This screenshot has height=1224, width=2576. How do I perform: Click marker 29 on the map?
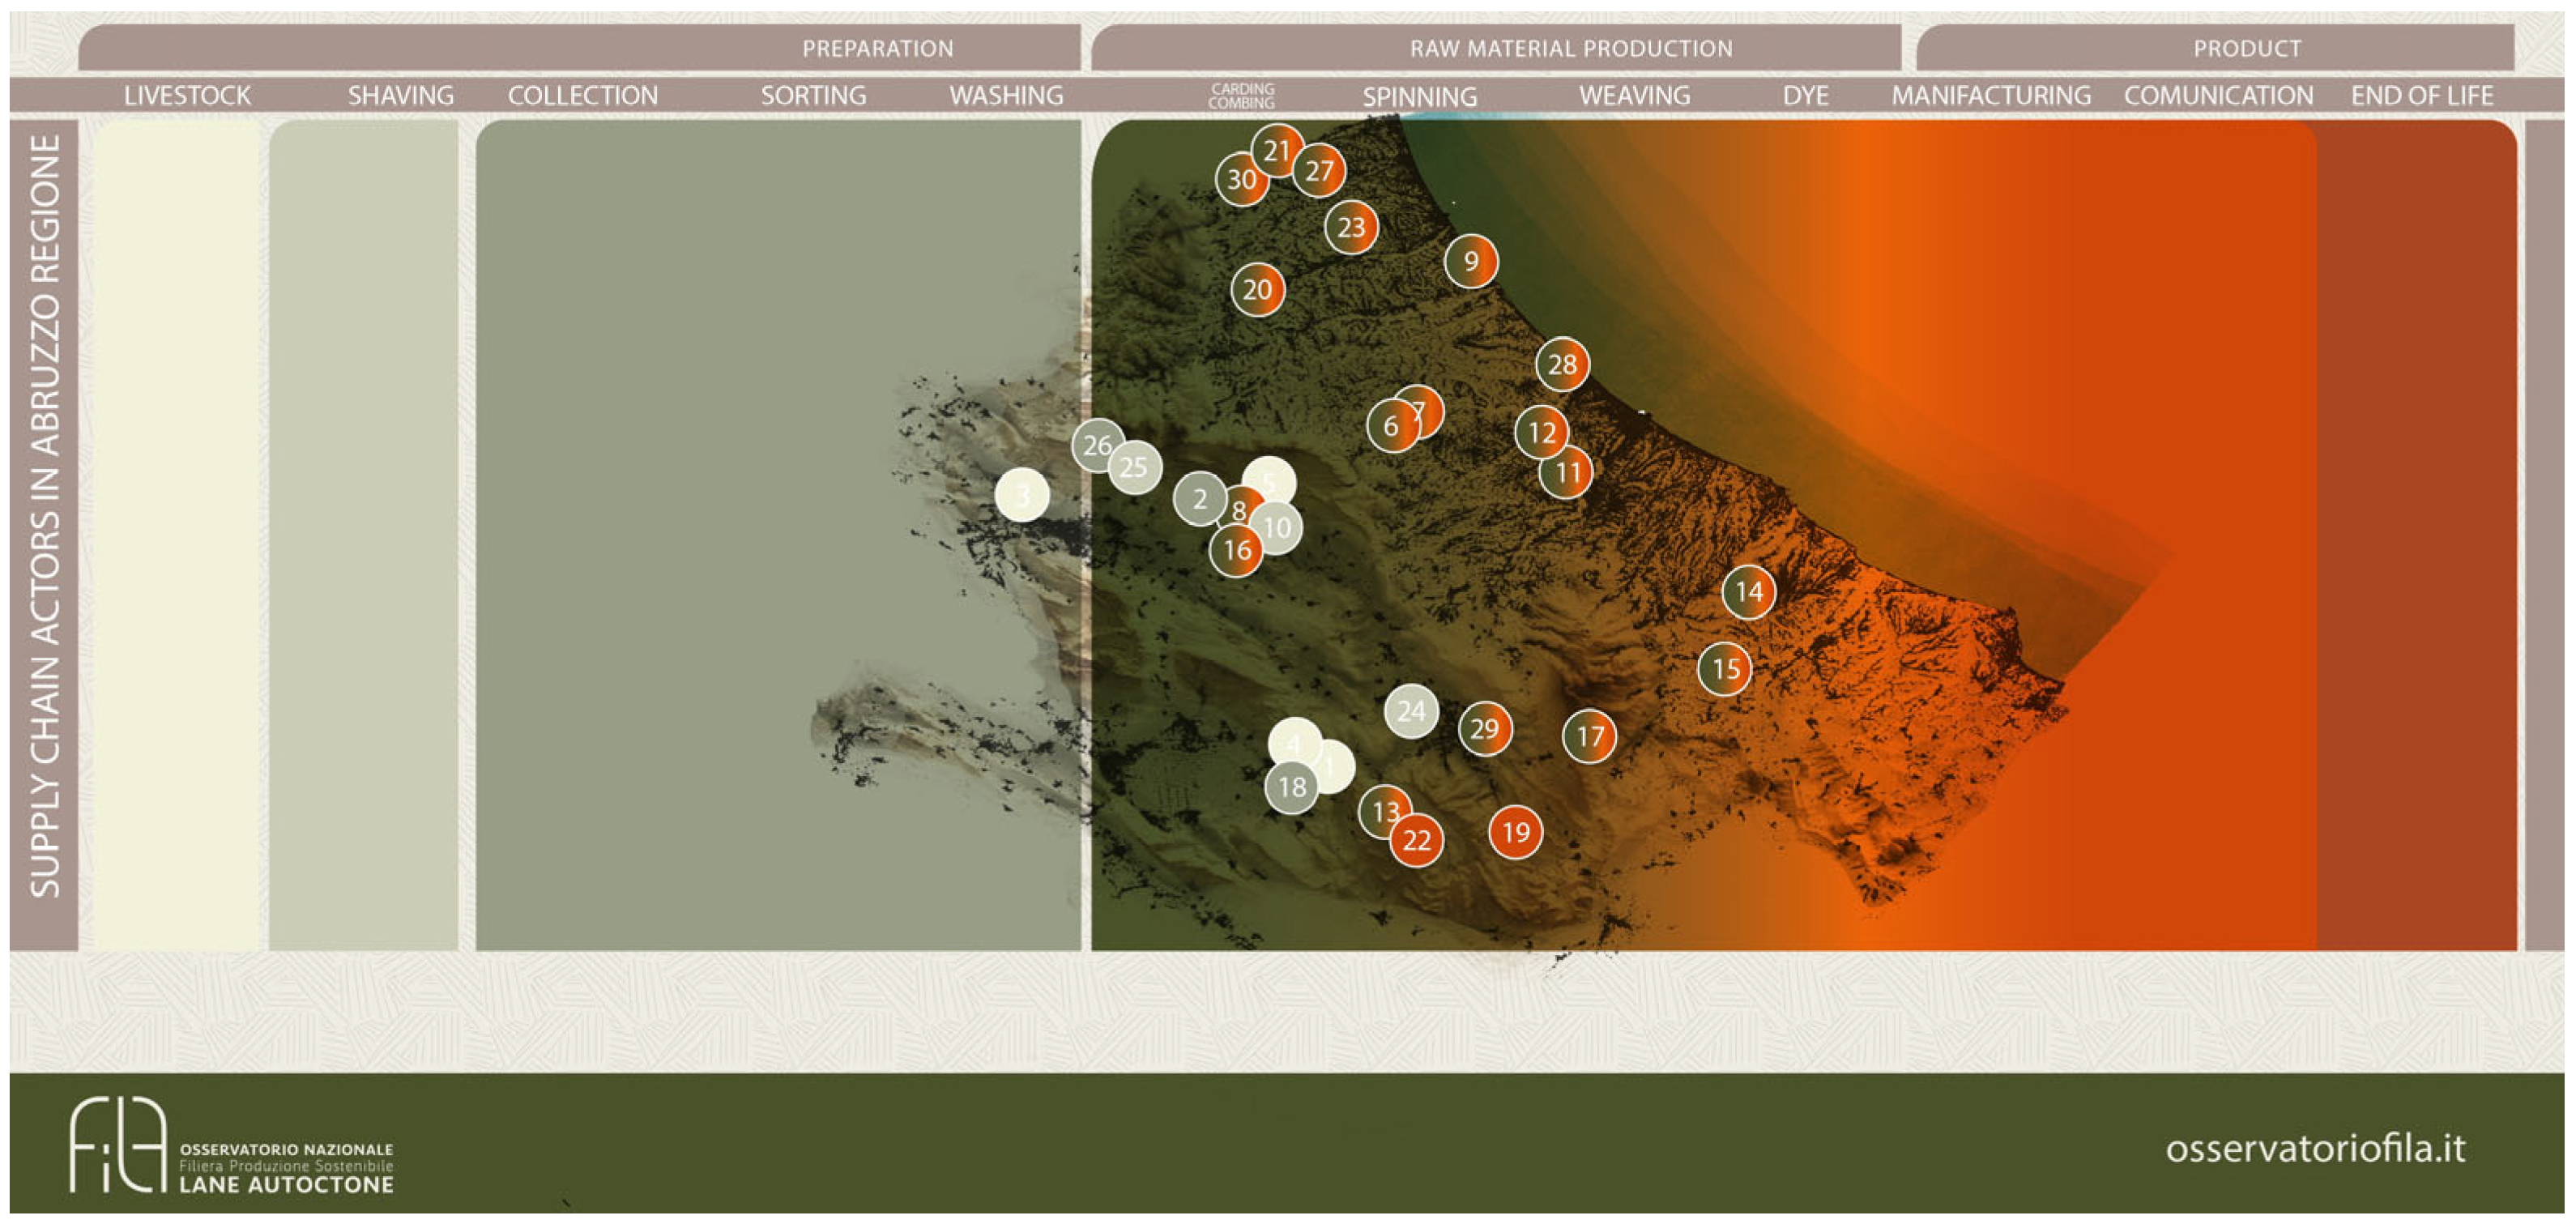tap(1485, 729)
